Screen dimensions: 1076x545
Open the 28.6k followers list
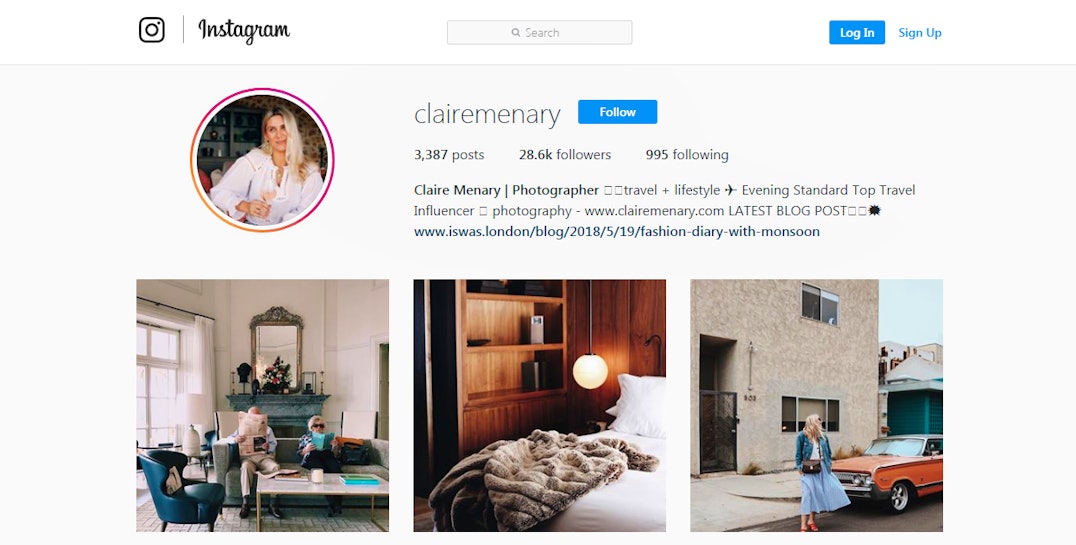click(565, 154)
